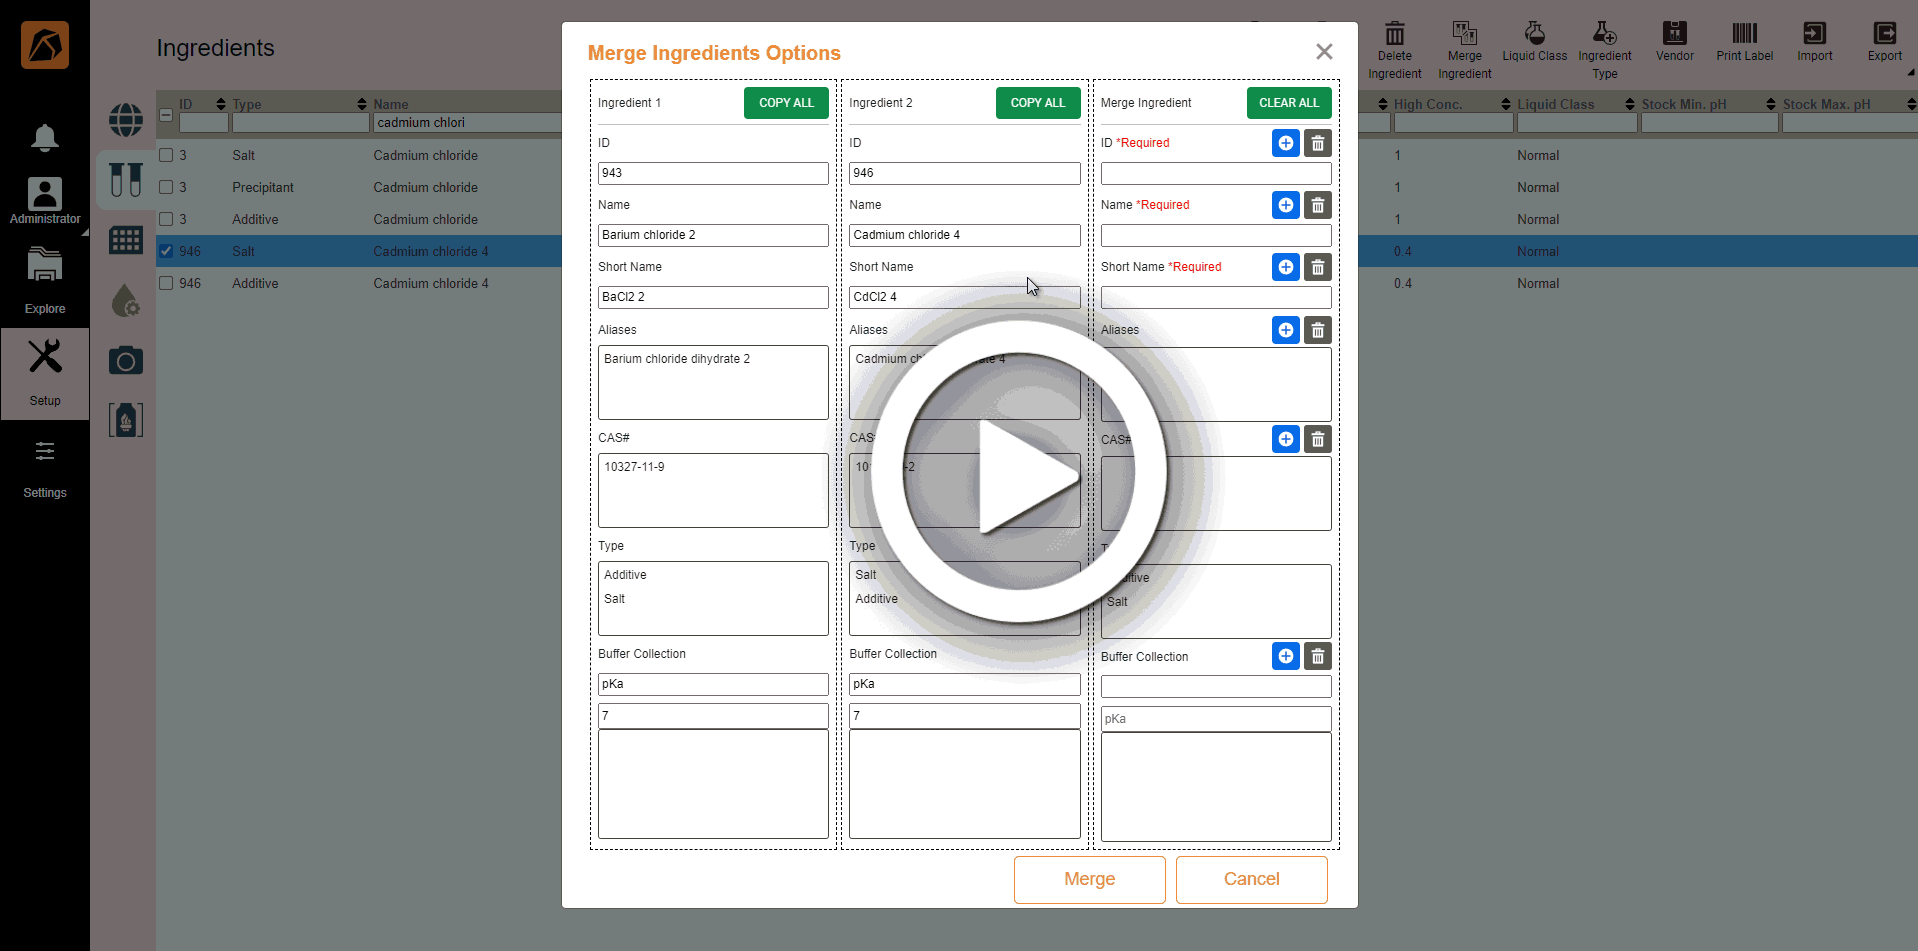Open the Settings sliders icon

click(44, 452)
